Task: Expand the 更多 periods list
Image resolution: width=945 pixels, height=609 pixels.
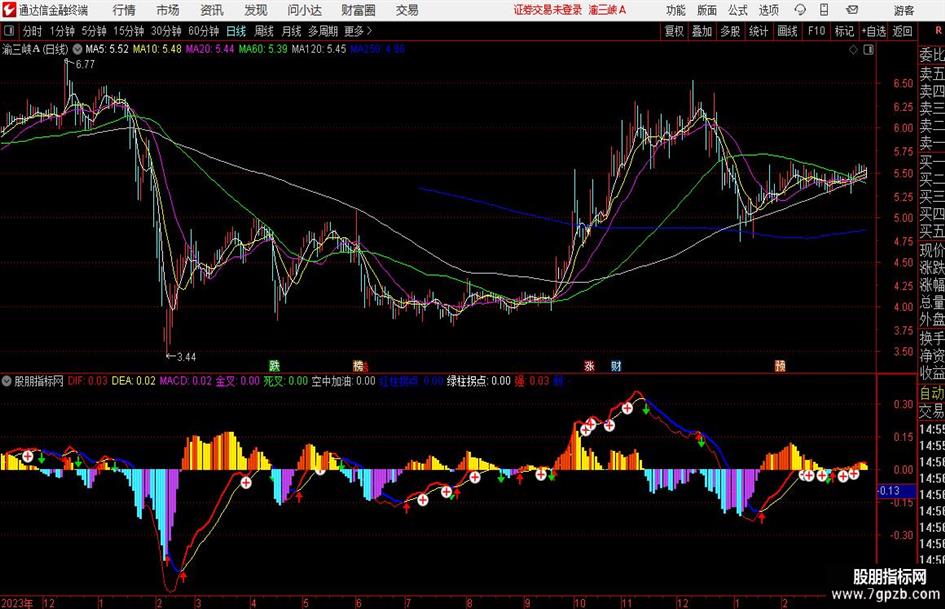Action: coord(358,31)
